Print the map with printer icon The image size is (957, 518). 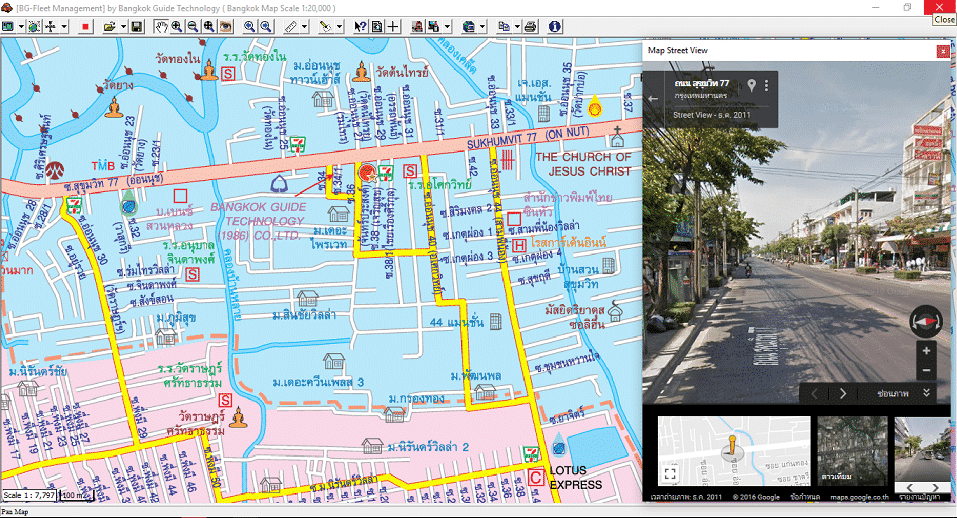tap(530, 26)
